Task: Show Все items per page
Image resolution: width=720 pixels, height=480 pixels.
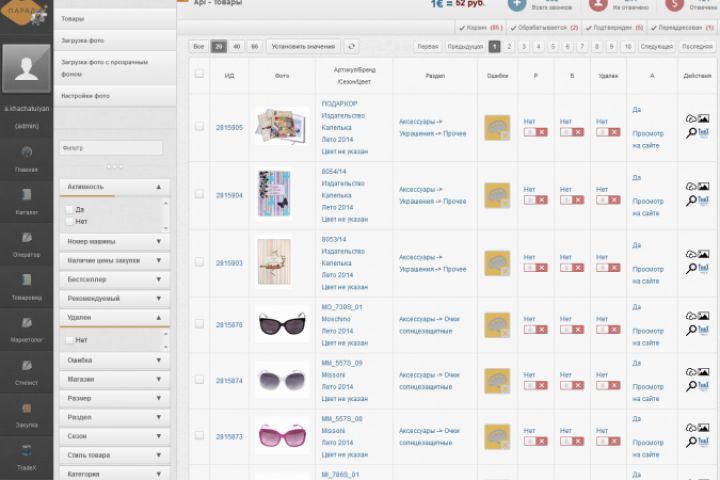Action: coord(199,46)
